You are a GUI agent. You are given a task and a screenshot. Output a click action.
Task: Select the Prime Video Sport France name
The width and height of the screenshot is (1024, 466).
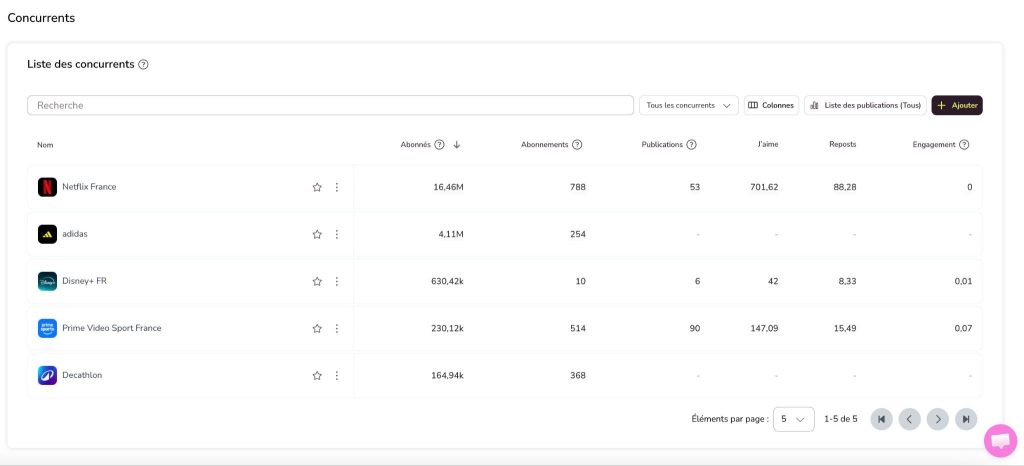pos(112,328)
